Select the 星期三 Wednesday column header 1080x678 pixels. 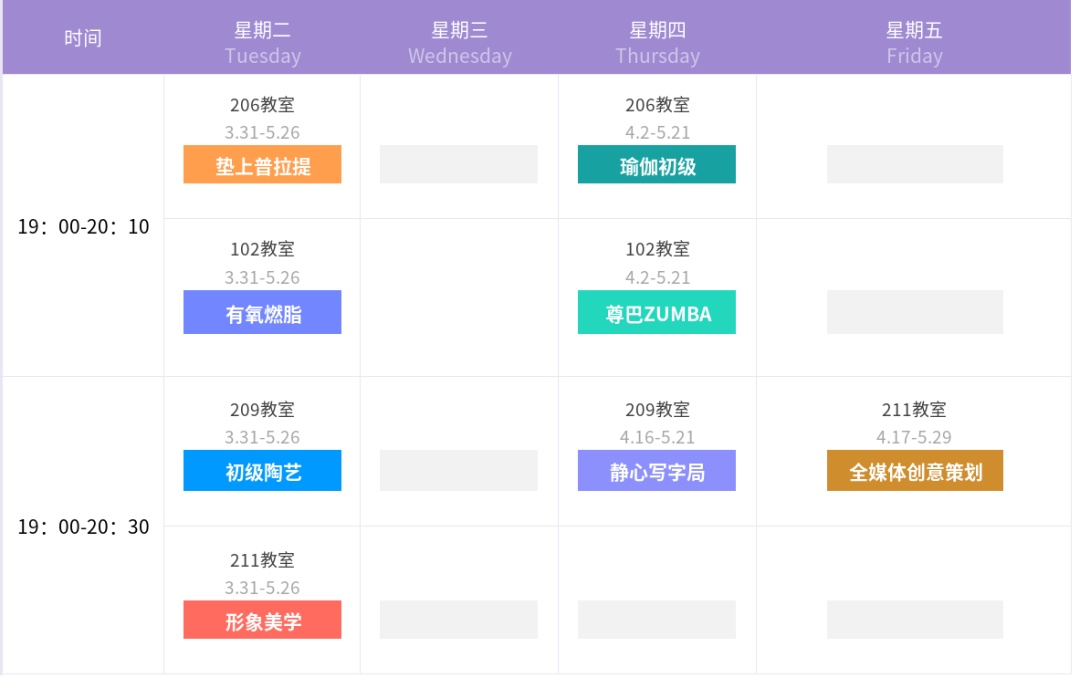pyautogui.click(x=459, y=42)
